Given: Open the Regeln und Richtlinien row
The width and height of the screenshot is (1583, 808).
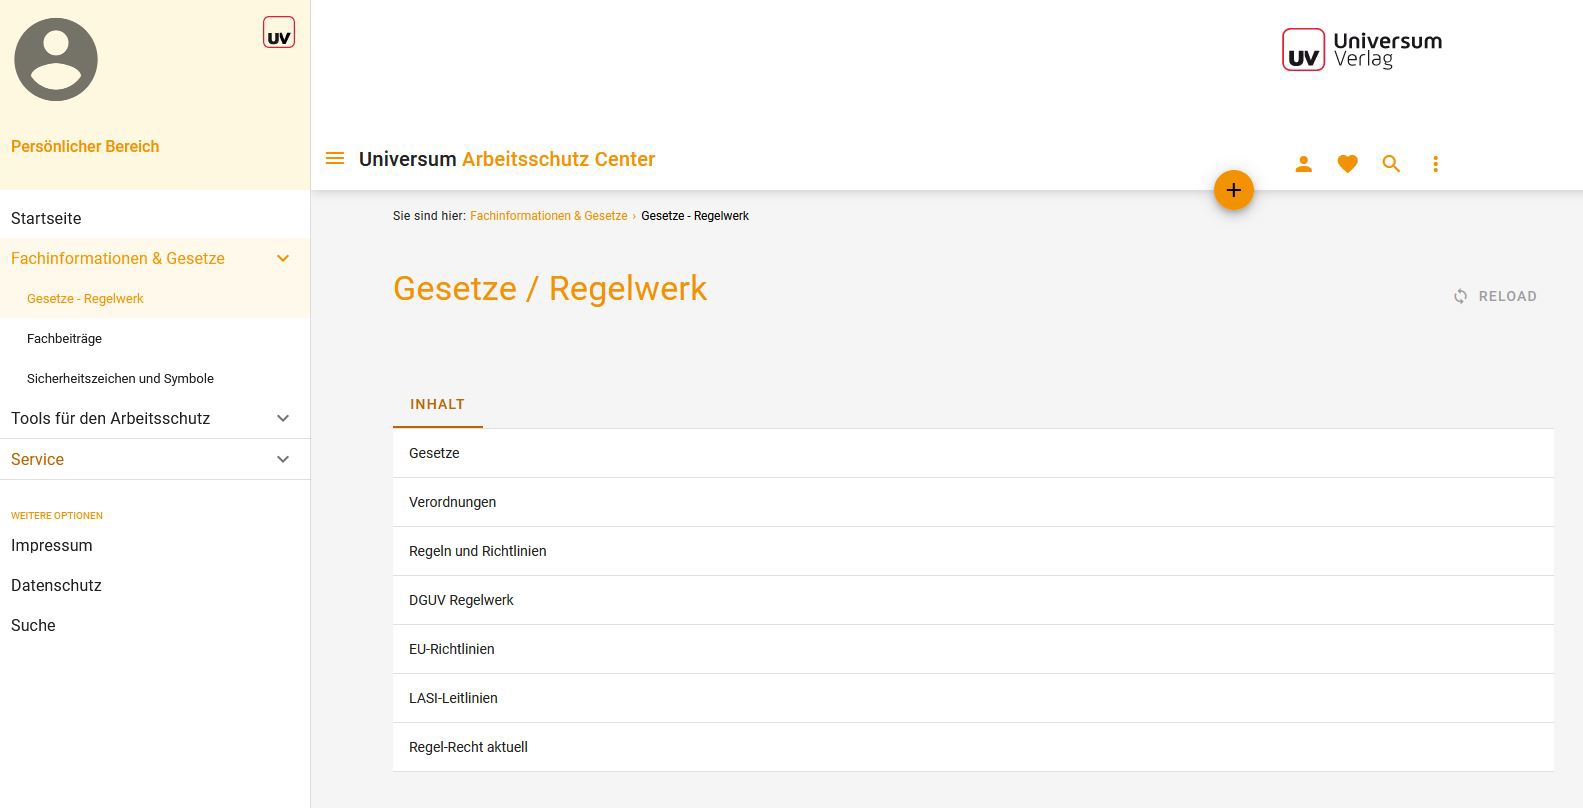Looking at the screenshot, I should pyautogui.click(x=973, y=551).
